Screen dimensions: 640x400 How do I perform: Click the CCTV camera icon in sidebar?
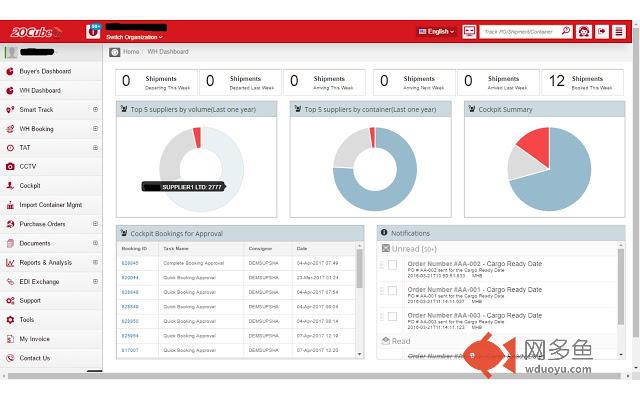tap(10, 166)
